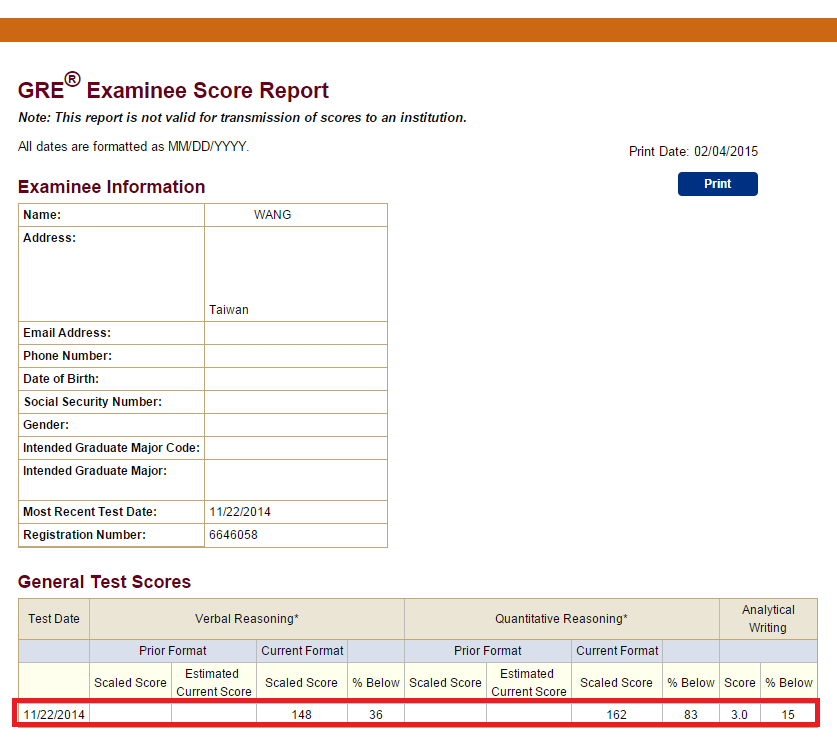Click the 'Email Address:' label
Screen dimensions: 837x737
67,332
